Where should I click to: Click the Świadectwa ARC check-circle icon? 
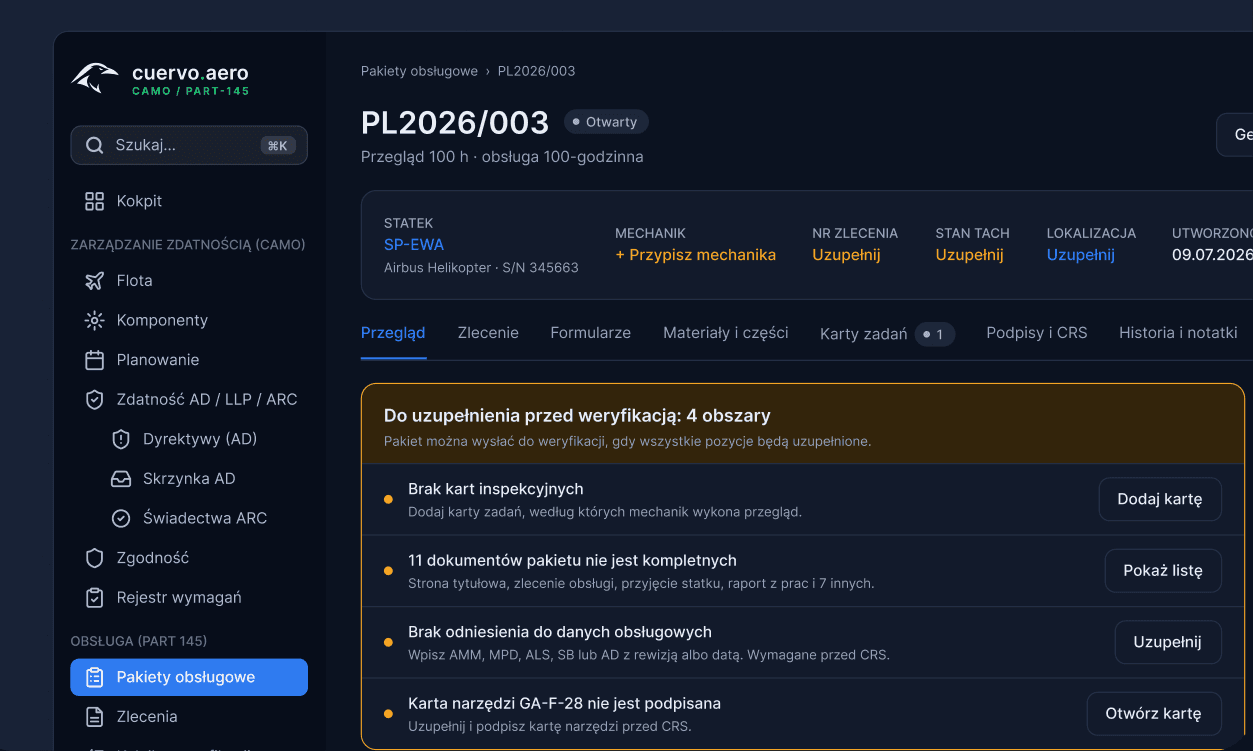click(121, 518)
